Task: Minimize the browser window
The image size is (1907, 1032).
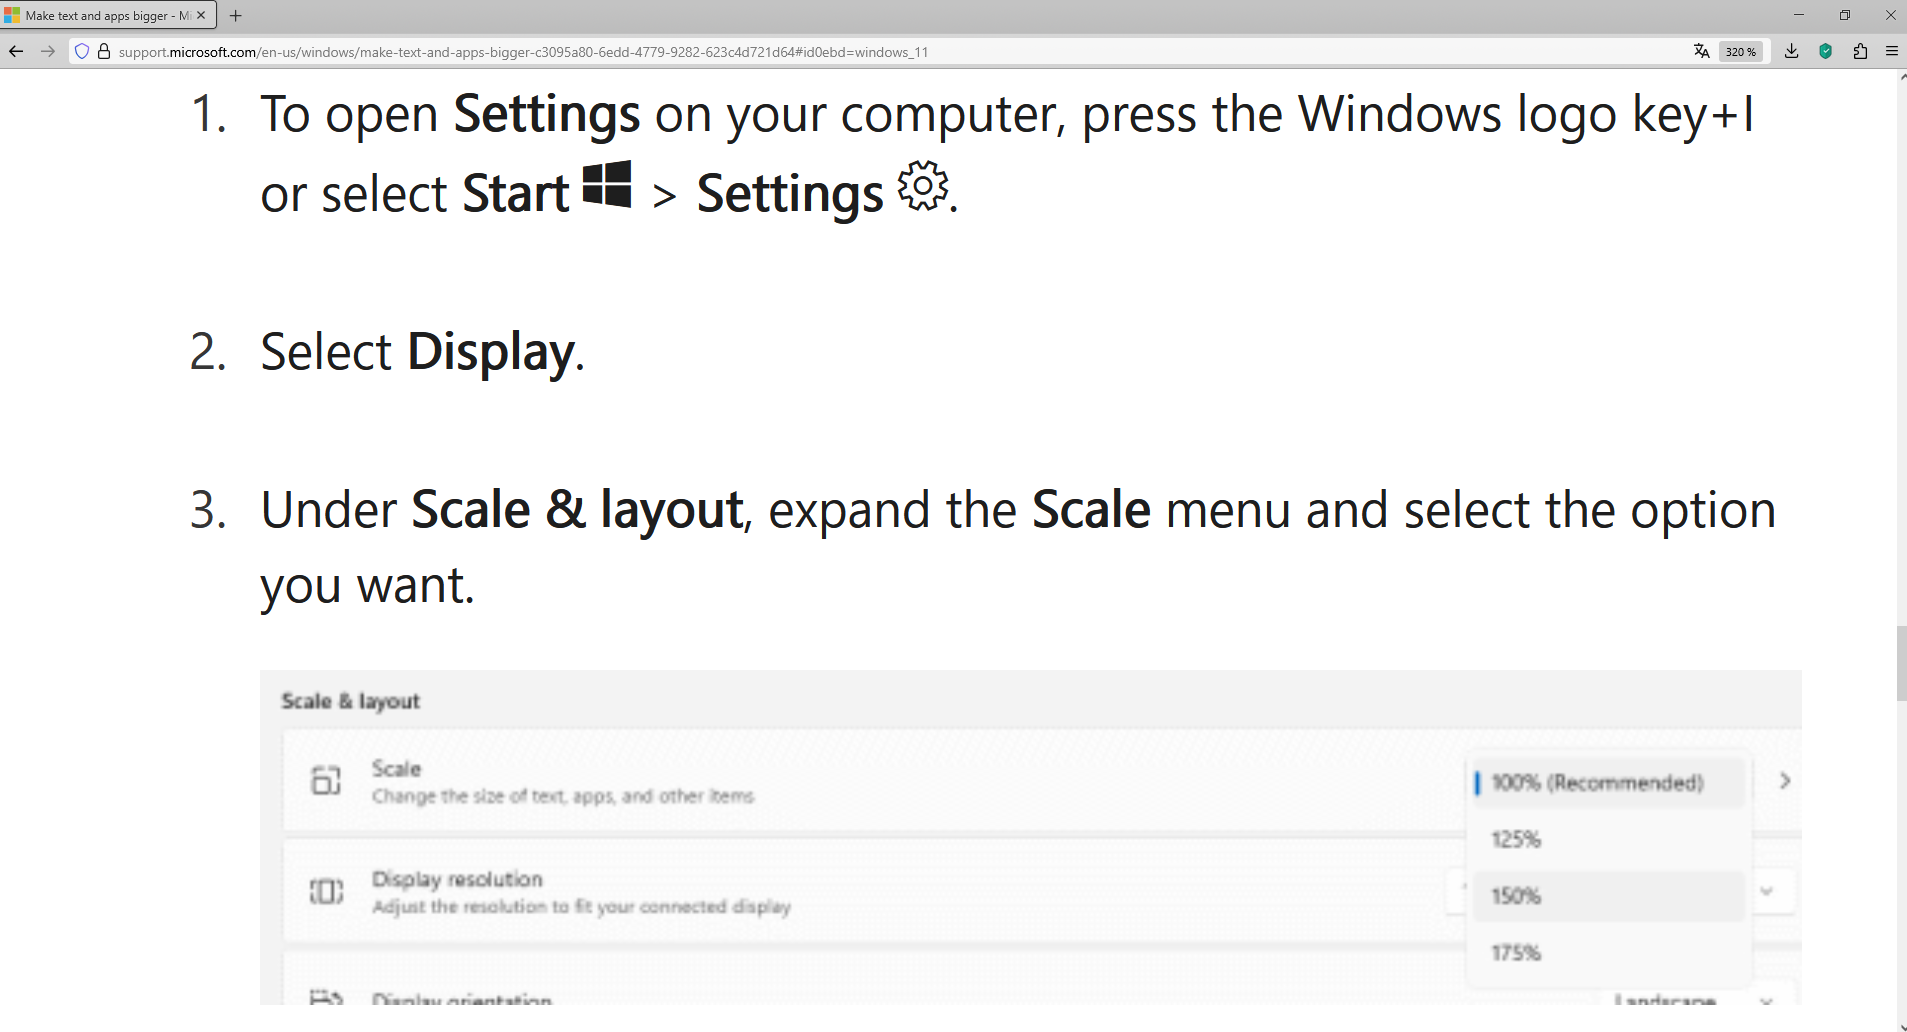Action: (x=1798, y=15)
